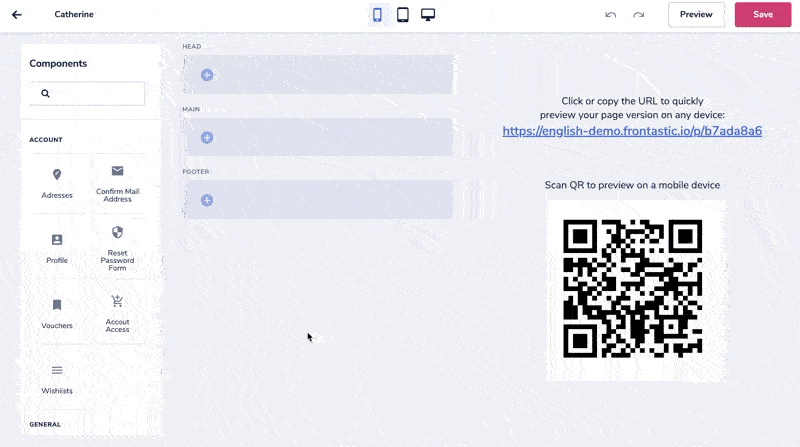Click the search magnifier icon
This screenshot has width=800, height=447.
45,93
